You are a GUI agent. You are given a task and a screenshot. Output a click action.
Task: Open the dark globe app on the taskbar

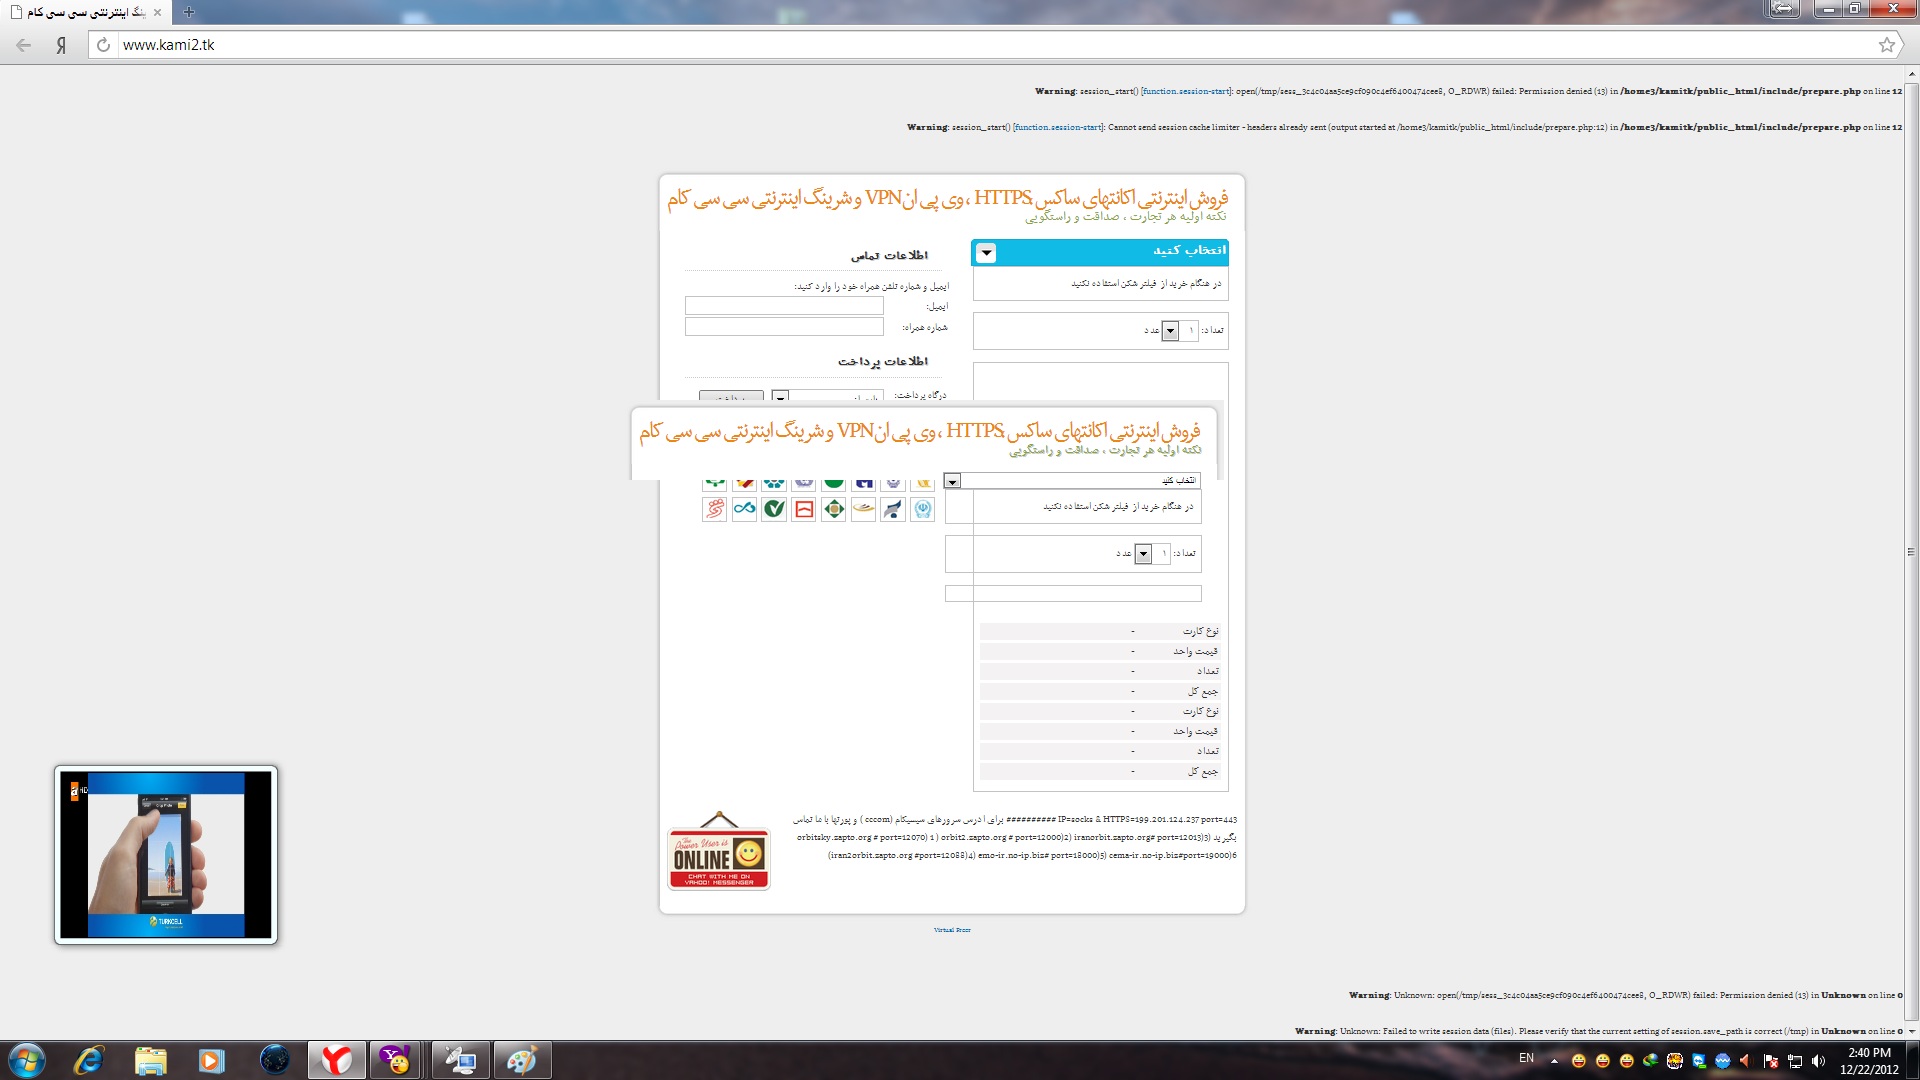point(274,1060)
